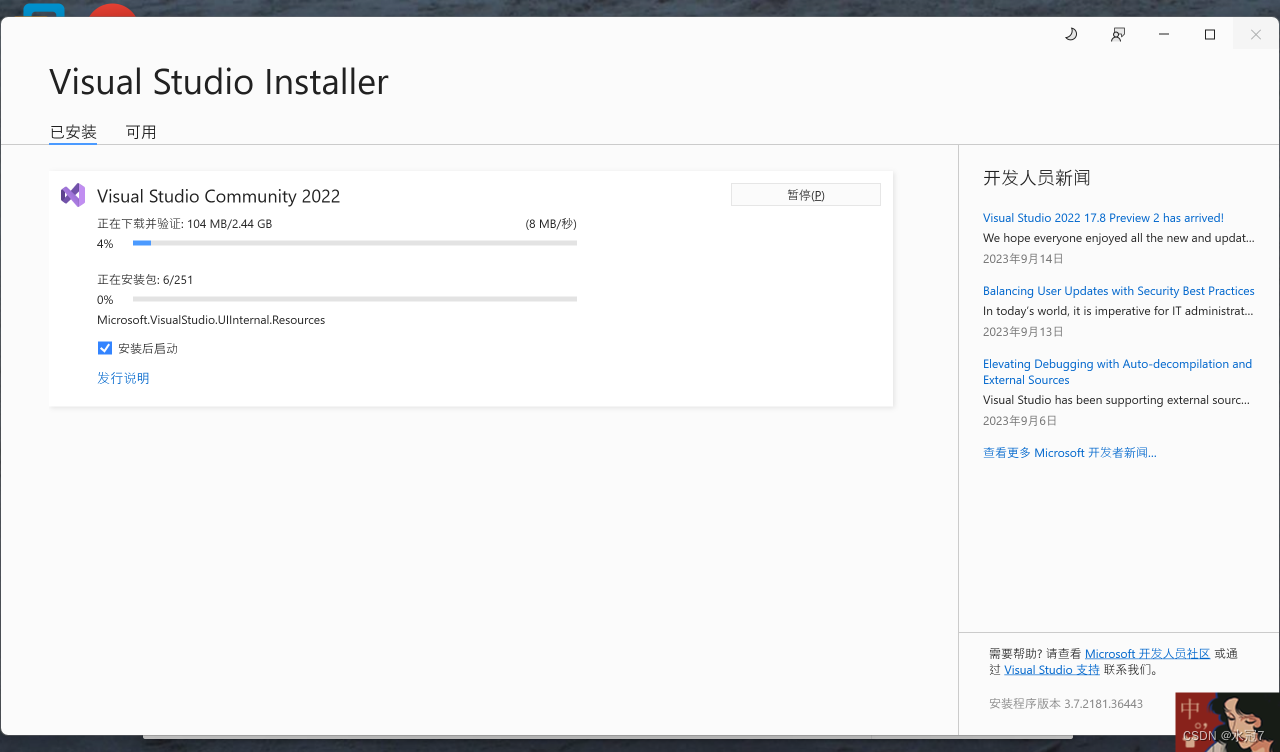Screen dimensions: 1280x752
Task: Switch to the 已安装 tab
Action: pos(72,131)
